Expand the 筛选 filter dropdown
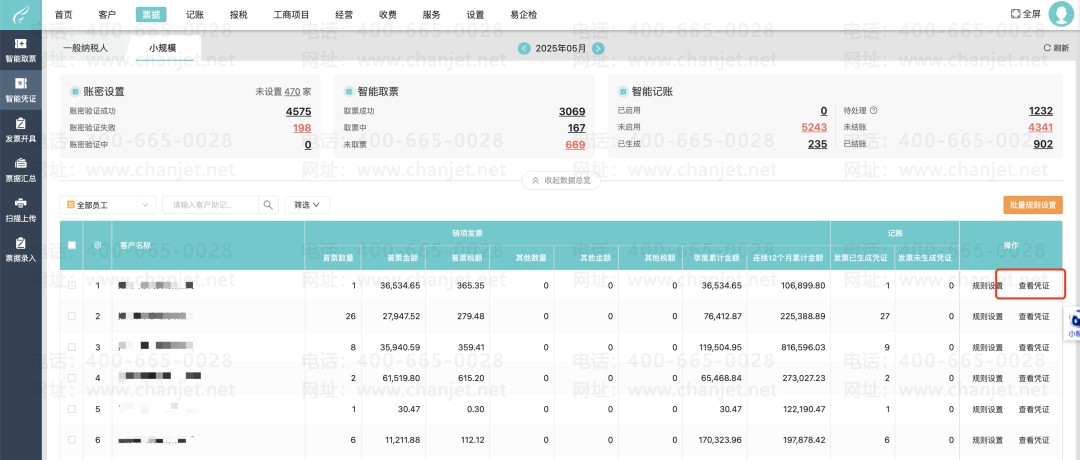The width and height of the screenshot is (1080, 460). [307, 205]
